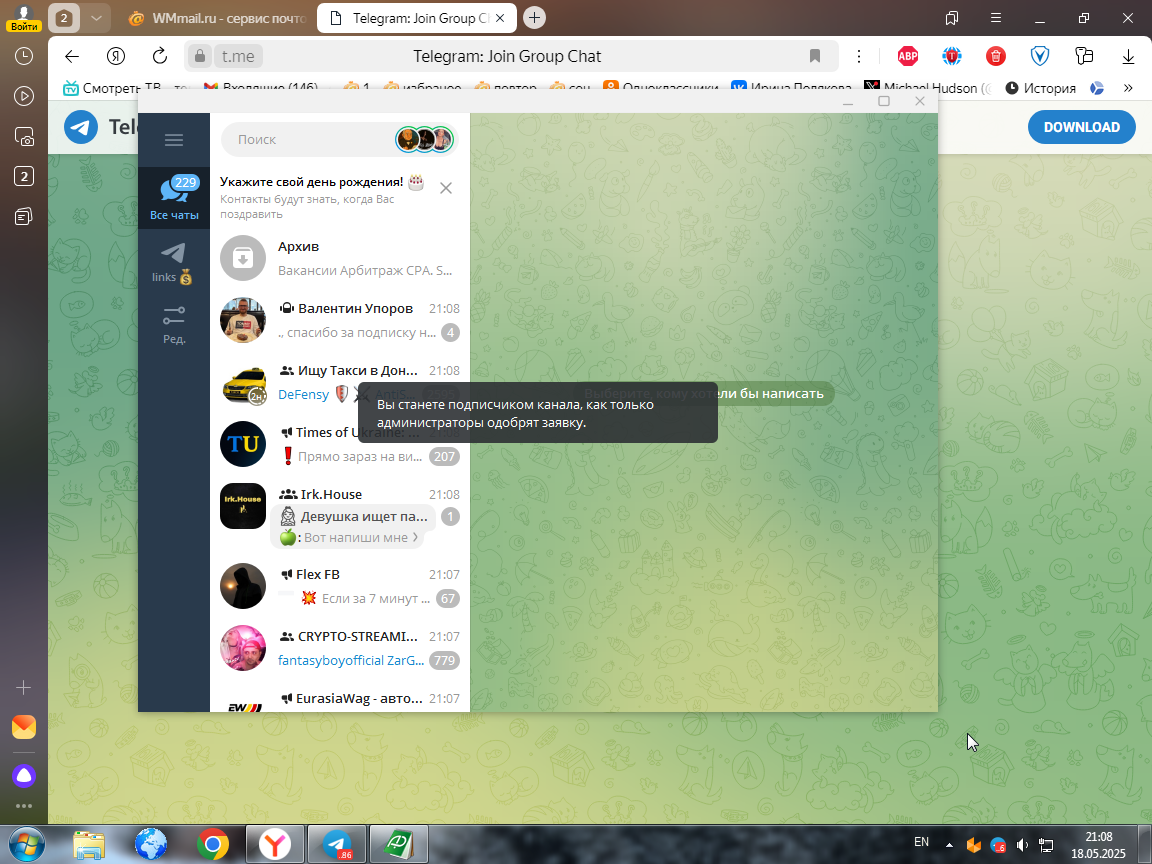Close the Telegram: Join Group Chat tab

(500, 18)
